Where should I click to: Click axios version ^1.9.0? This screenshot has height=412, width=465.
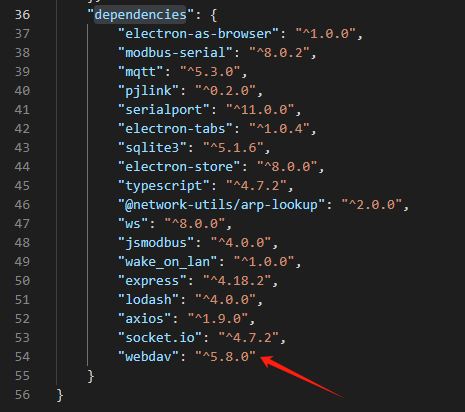tap(218, 319)
